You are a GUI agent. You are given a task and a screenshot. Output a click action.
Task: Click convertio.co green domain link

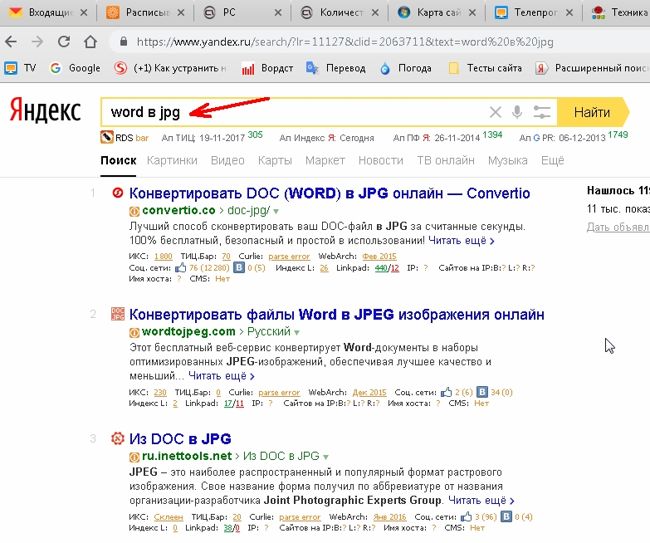point(179,211)
